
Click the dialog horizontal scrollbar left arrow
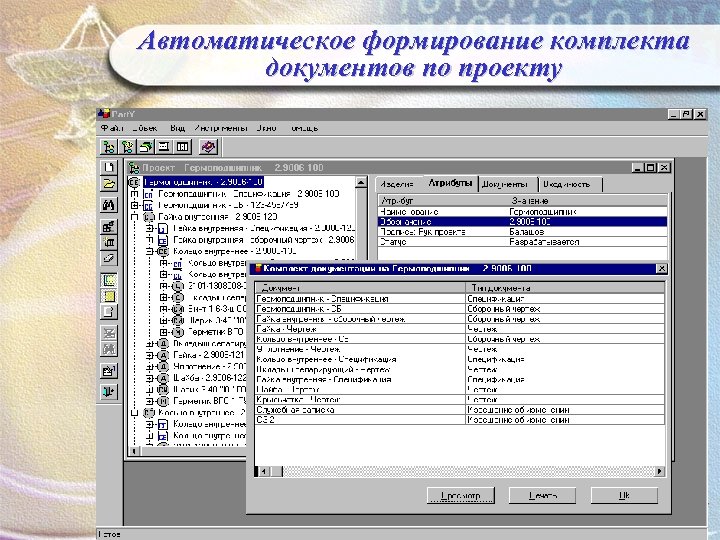coord(264,471)
